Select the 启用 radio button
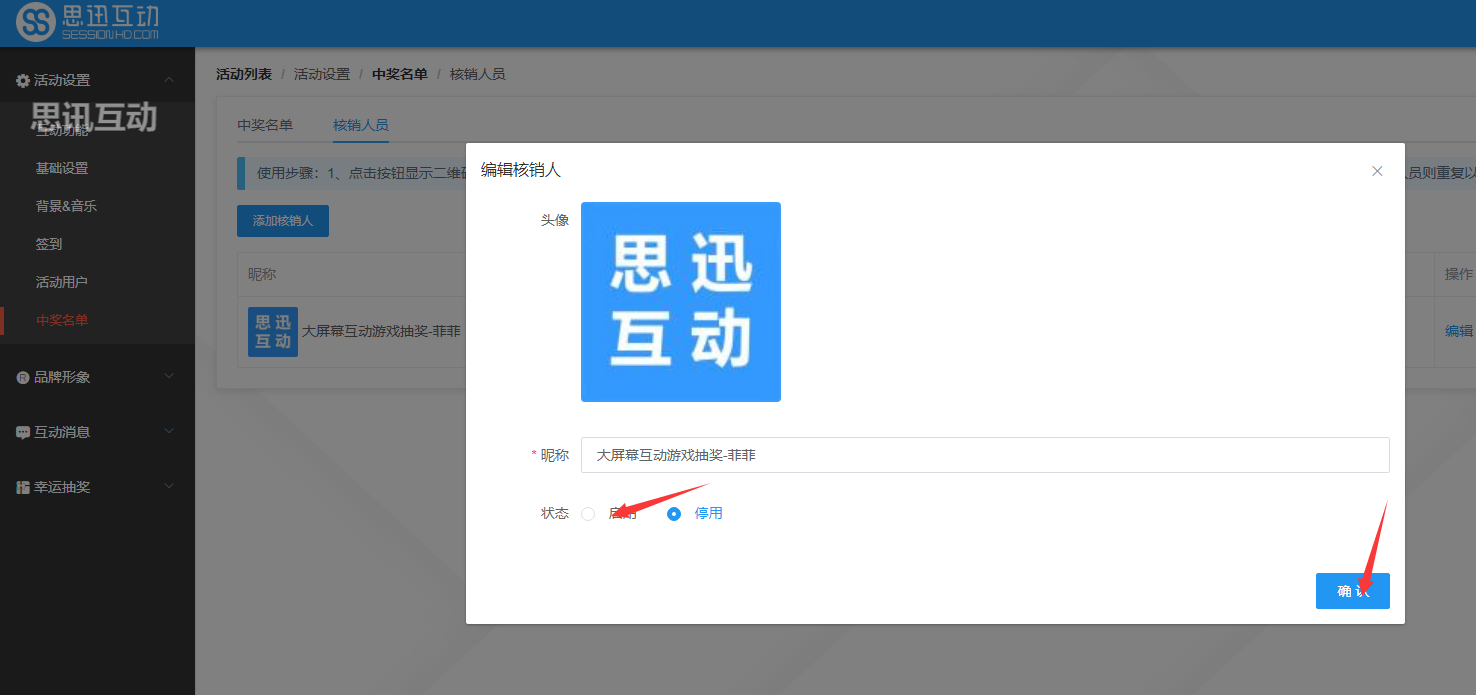Viewport: 1476px width, 695px height. (588, 514)
